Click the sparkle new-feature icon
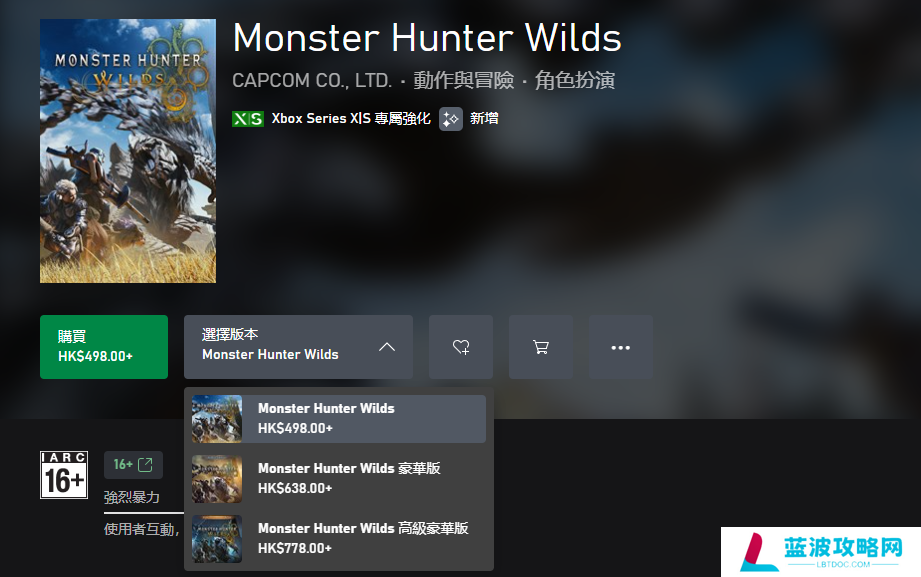The height and width of the screenshot is (577, 921). click(x=451, y=119)
